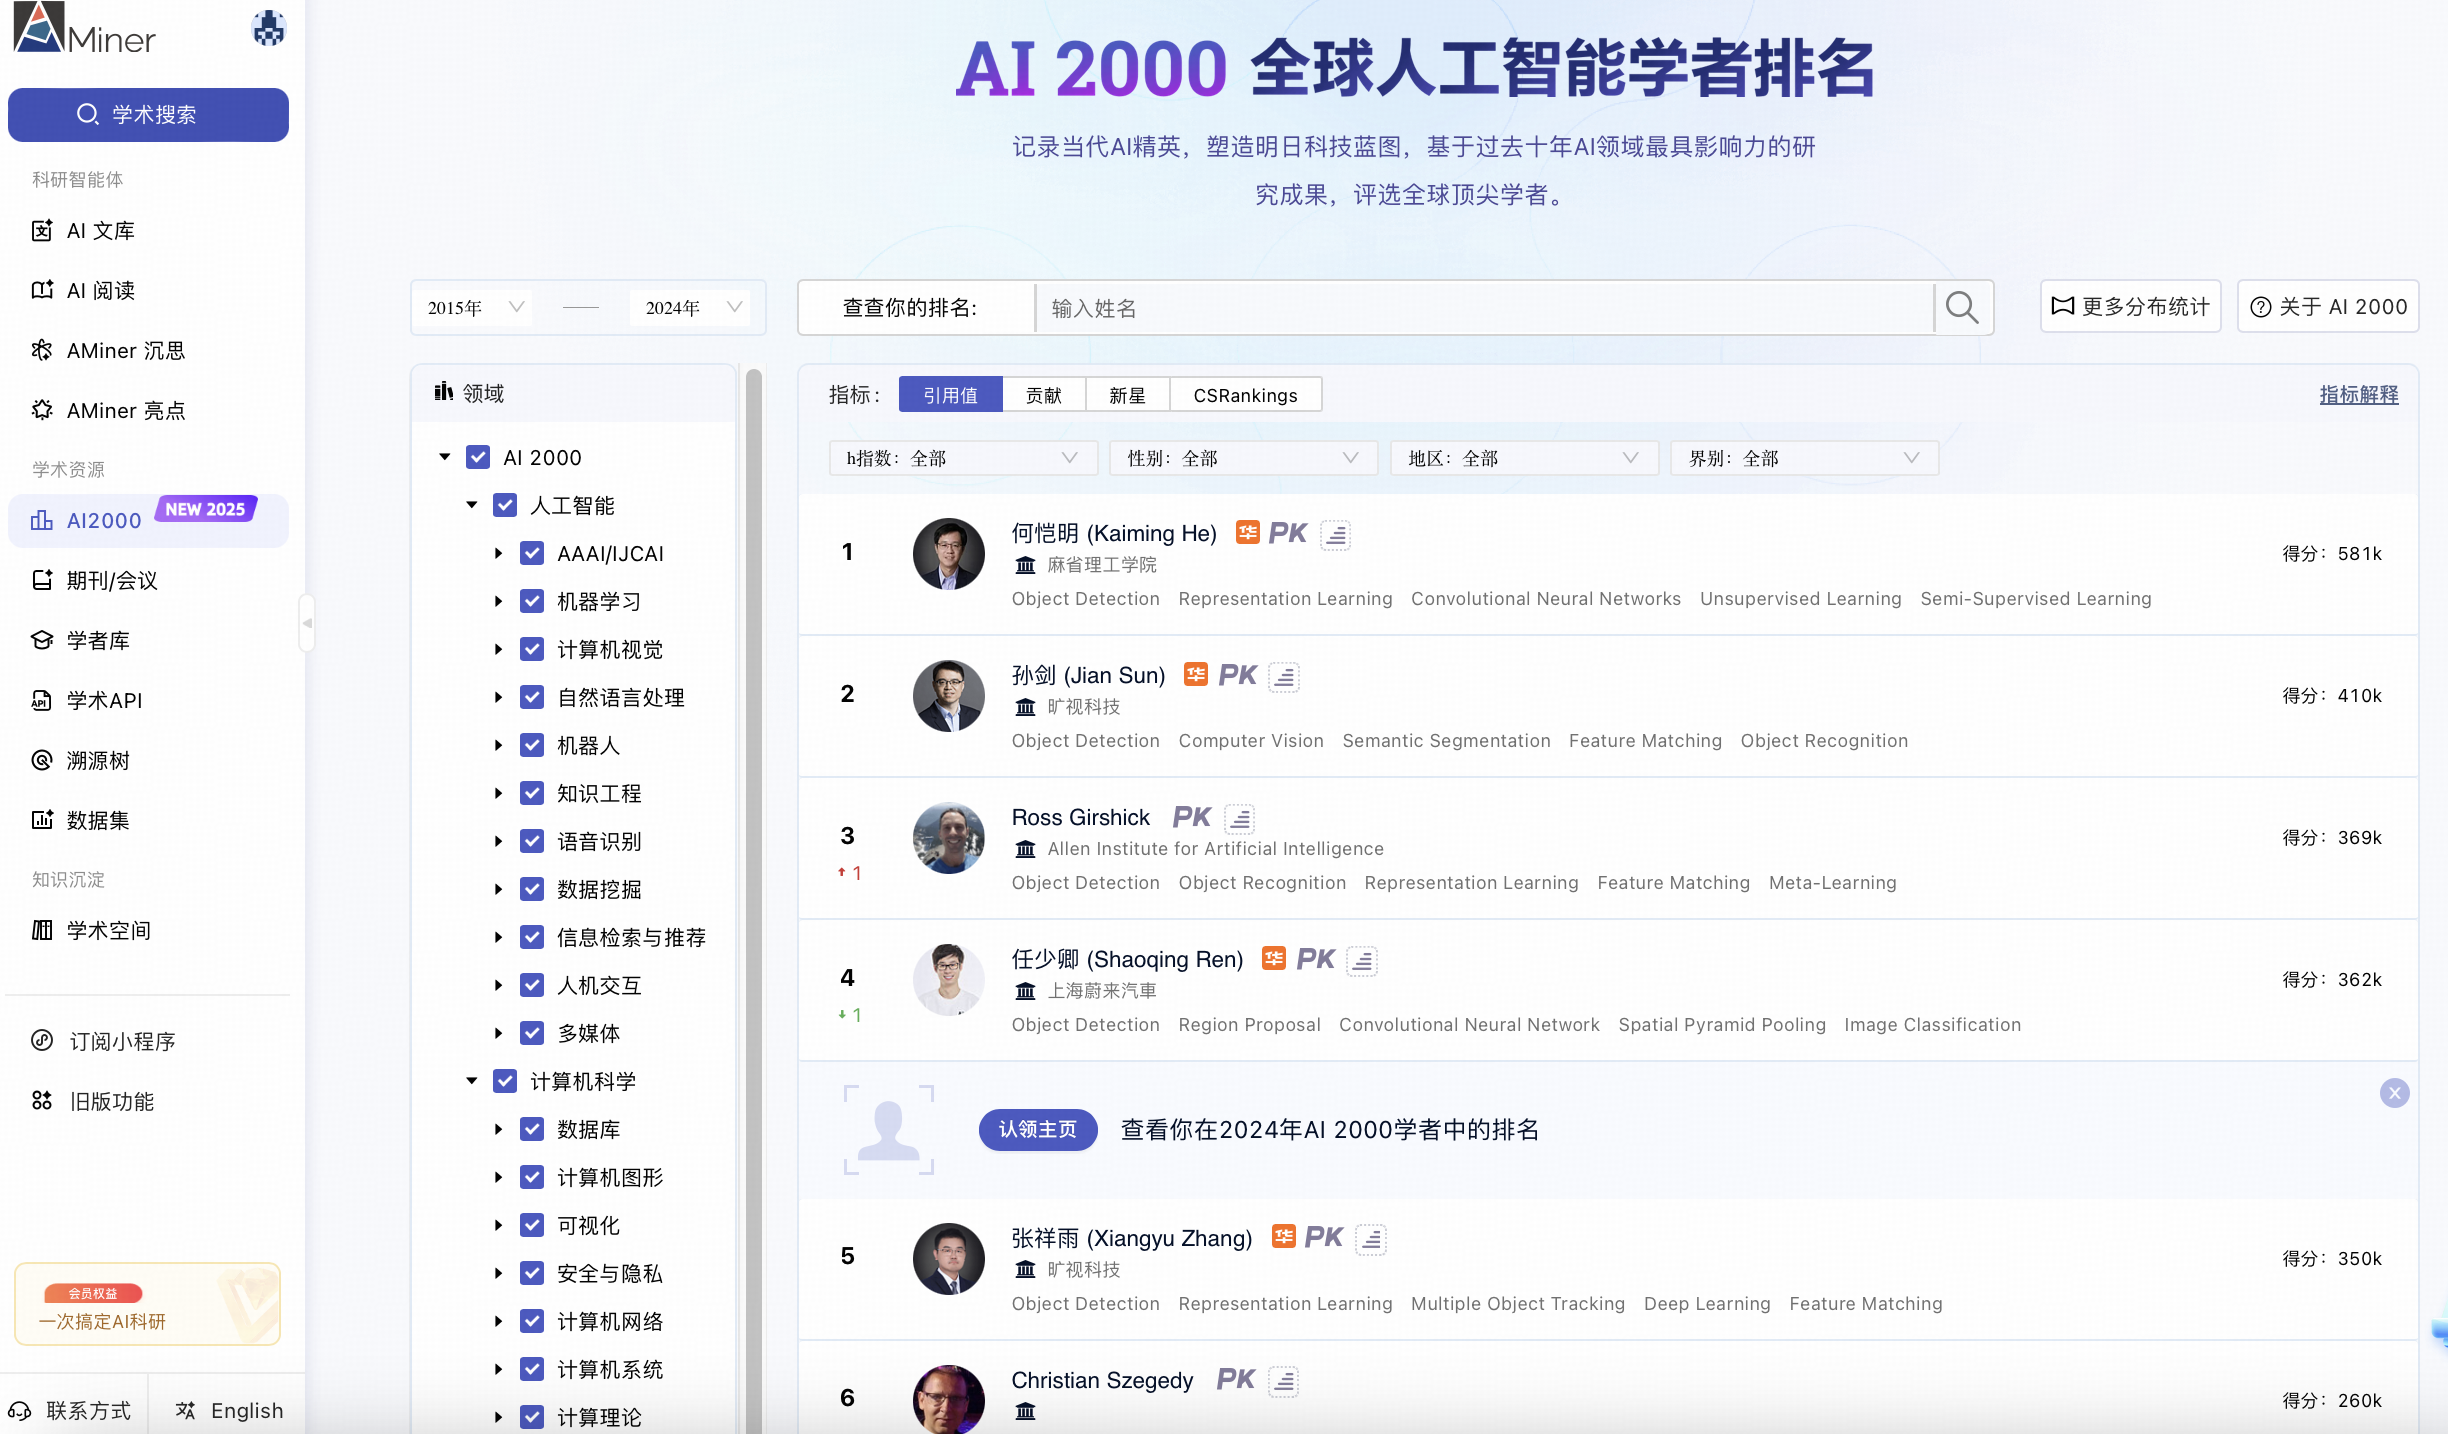Open AMiner 沉思 in the sidebar
The width and height of the screenshot is (2448, 1434).
point(124,350)
